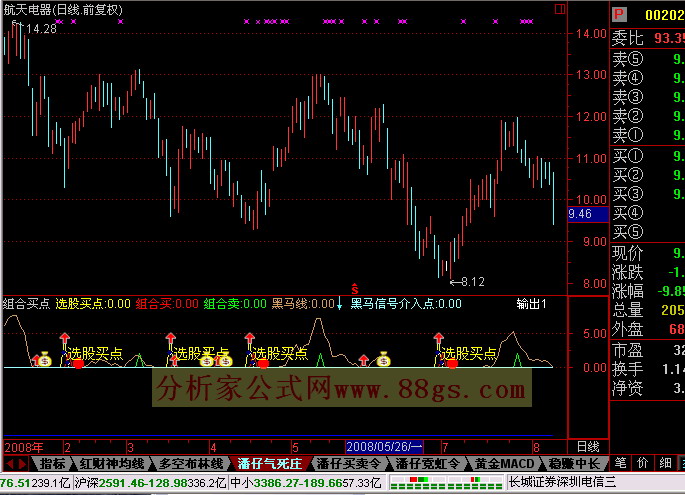The image size is (685, 495).
Task: Switch to 红财神均线 indicator tab
Action: (111, 464)
